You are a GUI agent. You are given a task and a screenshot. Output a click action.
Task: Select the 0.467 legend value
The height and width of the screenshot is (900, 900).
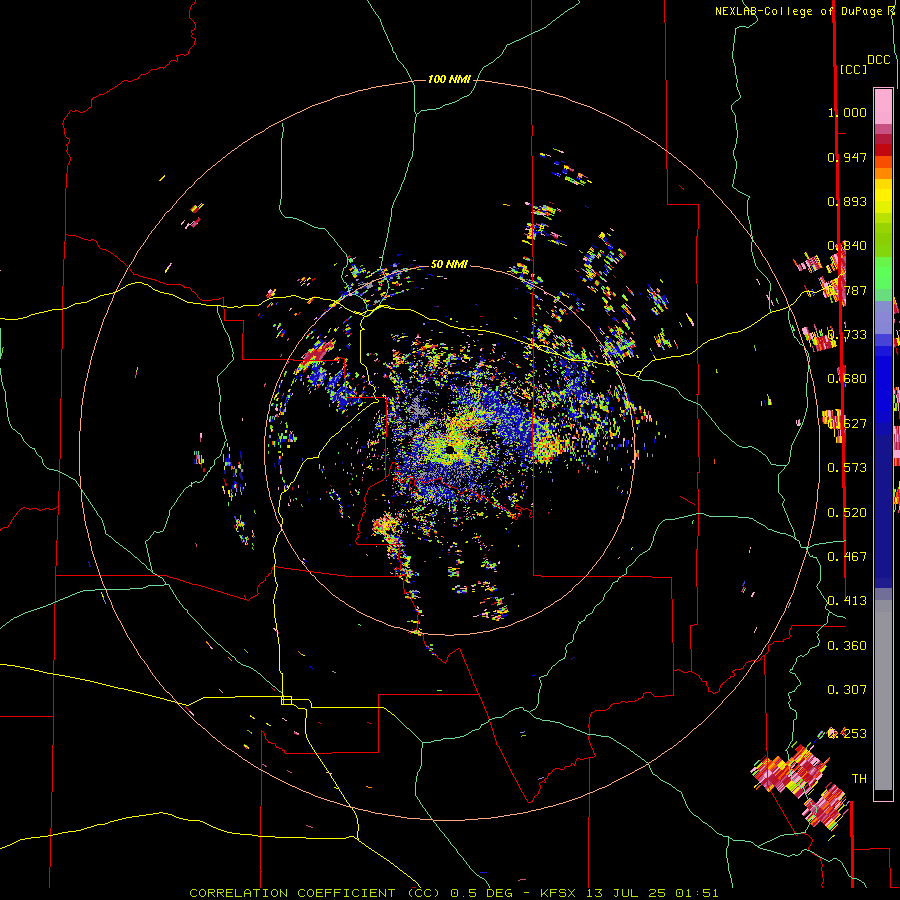pyautogui.click(x=847, y=557)
